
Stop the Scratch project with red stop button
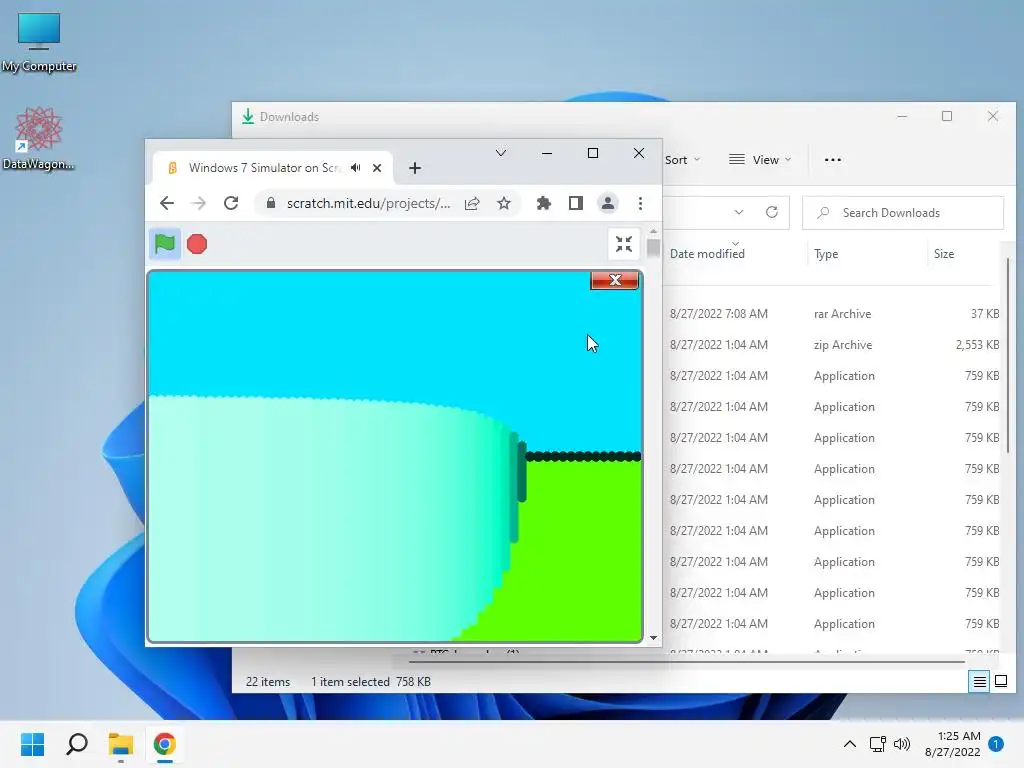[x=197, y=244]
